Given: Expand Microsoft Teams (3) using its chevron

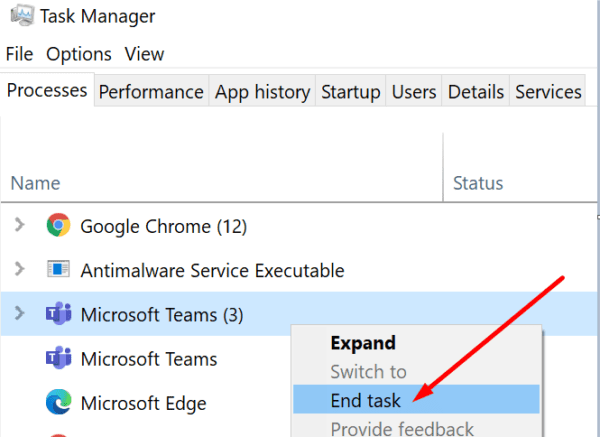Looking at the screenshot, I should [x=18, y=315].
